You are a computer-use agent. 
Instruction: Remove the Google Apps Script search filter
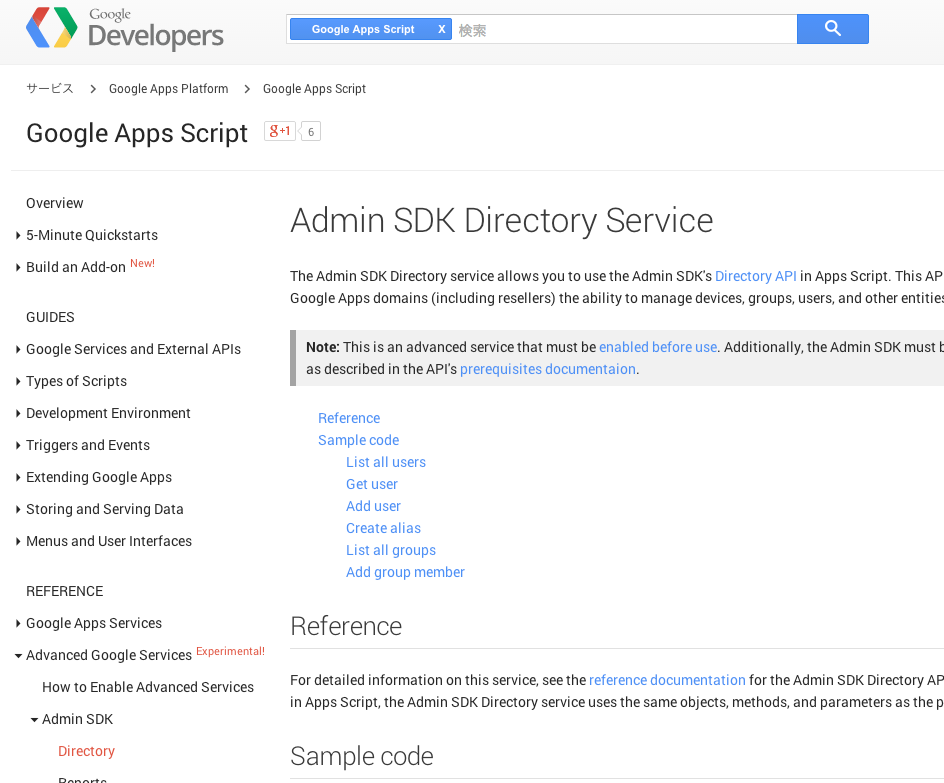pyautogui.click(x=441, y=29)
